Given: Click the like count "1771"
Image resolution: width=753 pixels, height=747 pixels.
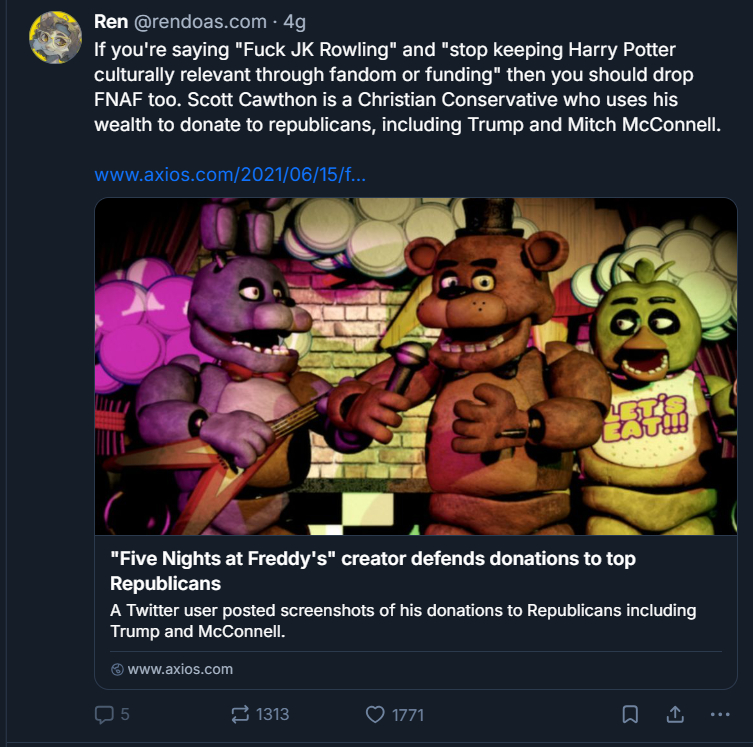Looking at the screenshot, I should (408, 714).
